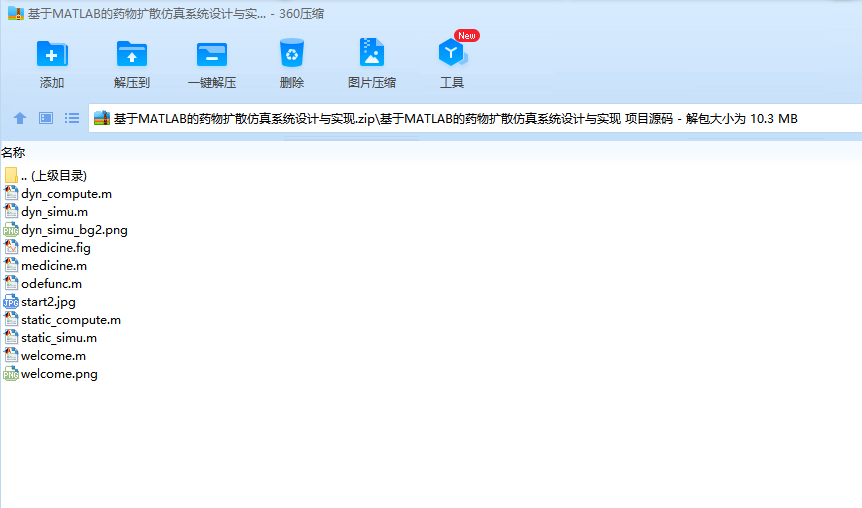Click the '添加' label under the add icon
The width and height of the screenshot is (862, 508).
coord(52,82)
